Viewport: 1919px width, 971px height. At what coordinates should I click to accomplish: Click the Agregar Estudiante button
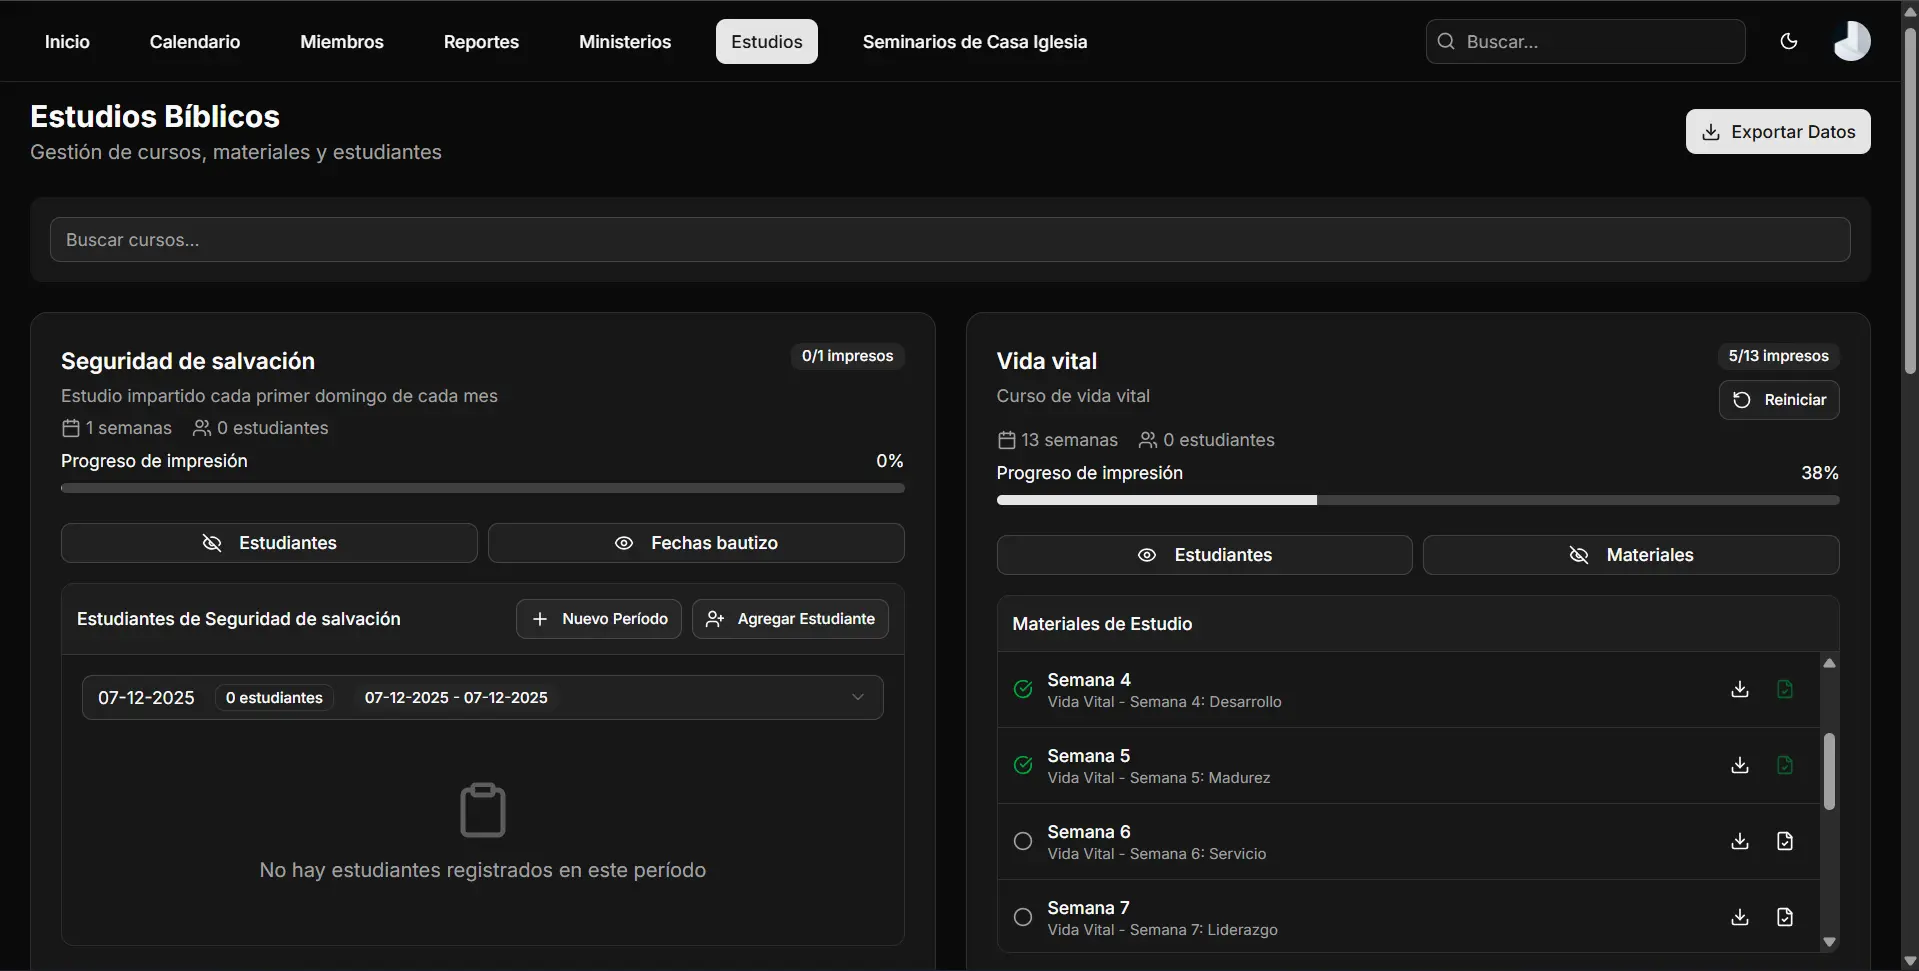coord(789,618)
